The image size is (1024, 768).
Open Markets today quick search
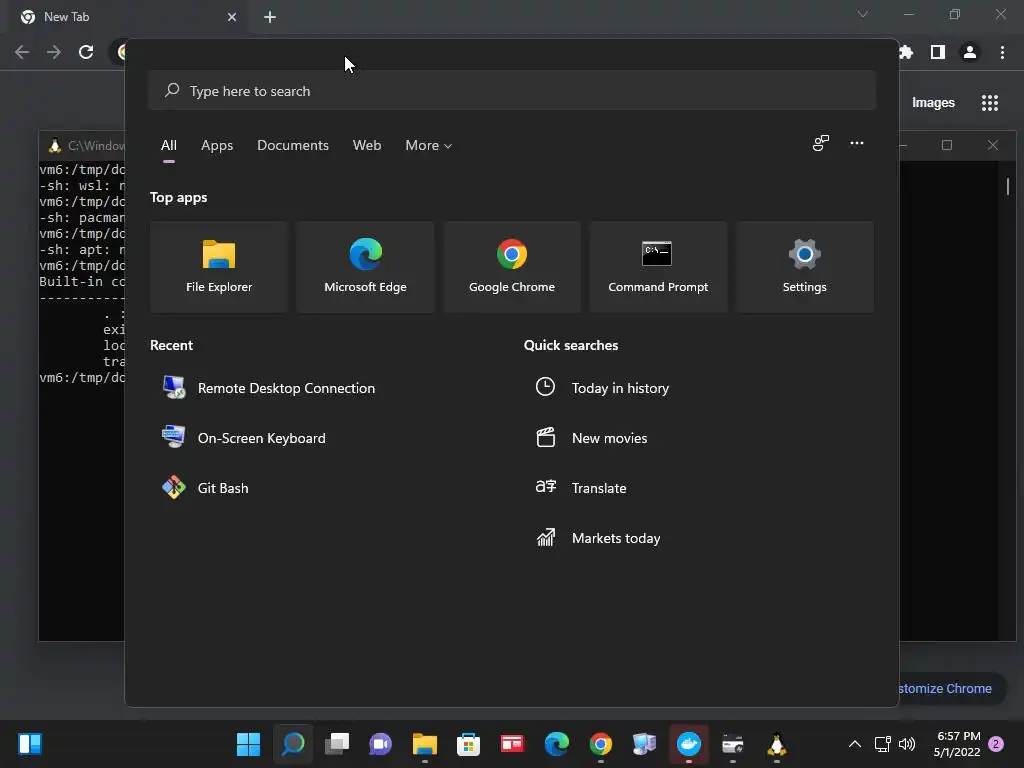pyautogui.click(x=598, y=538)
